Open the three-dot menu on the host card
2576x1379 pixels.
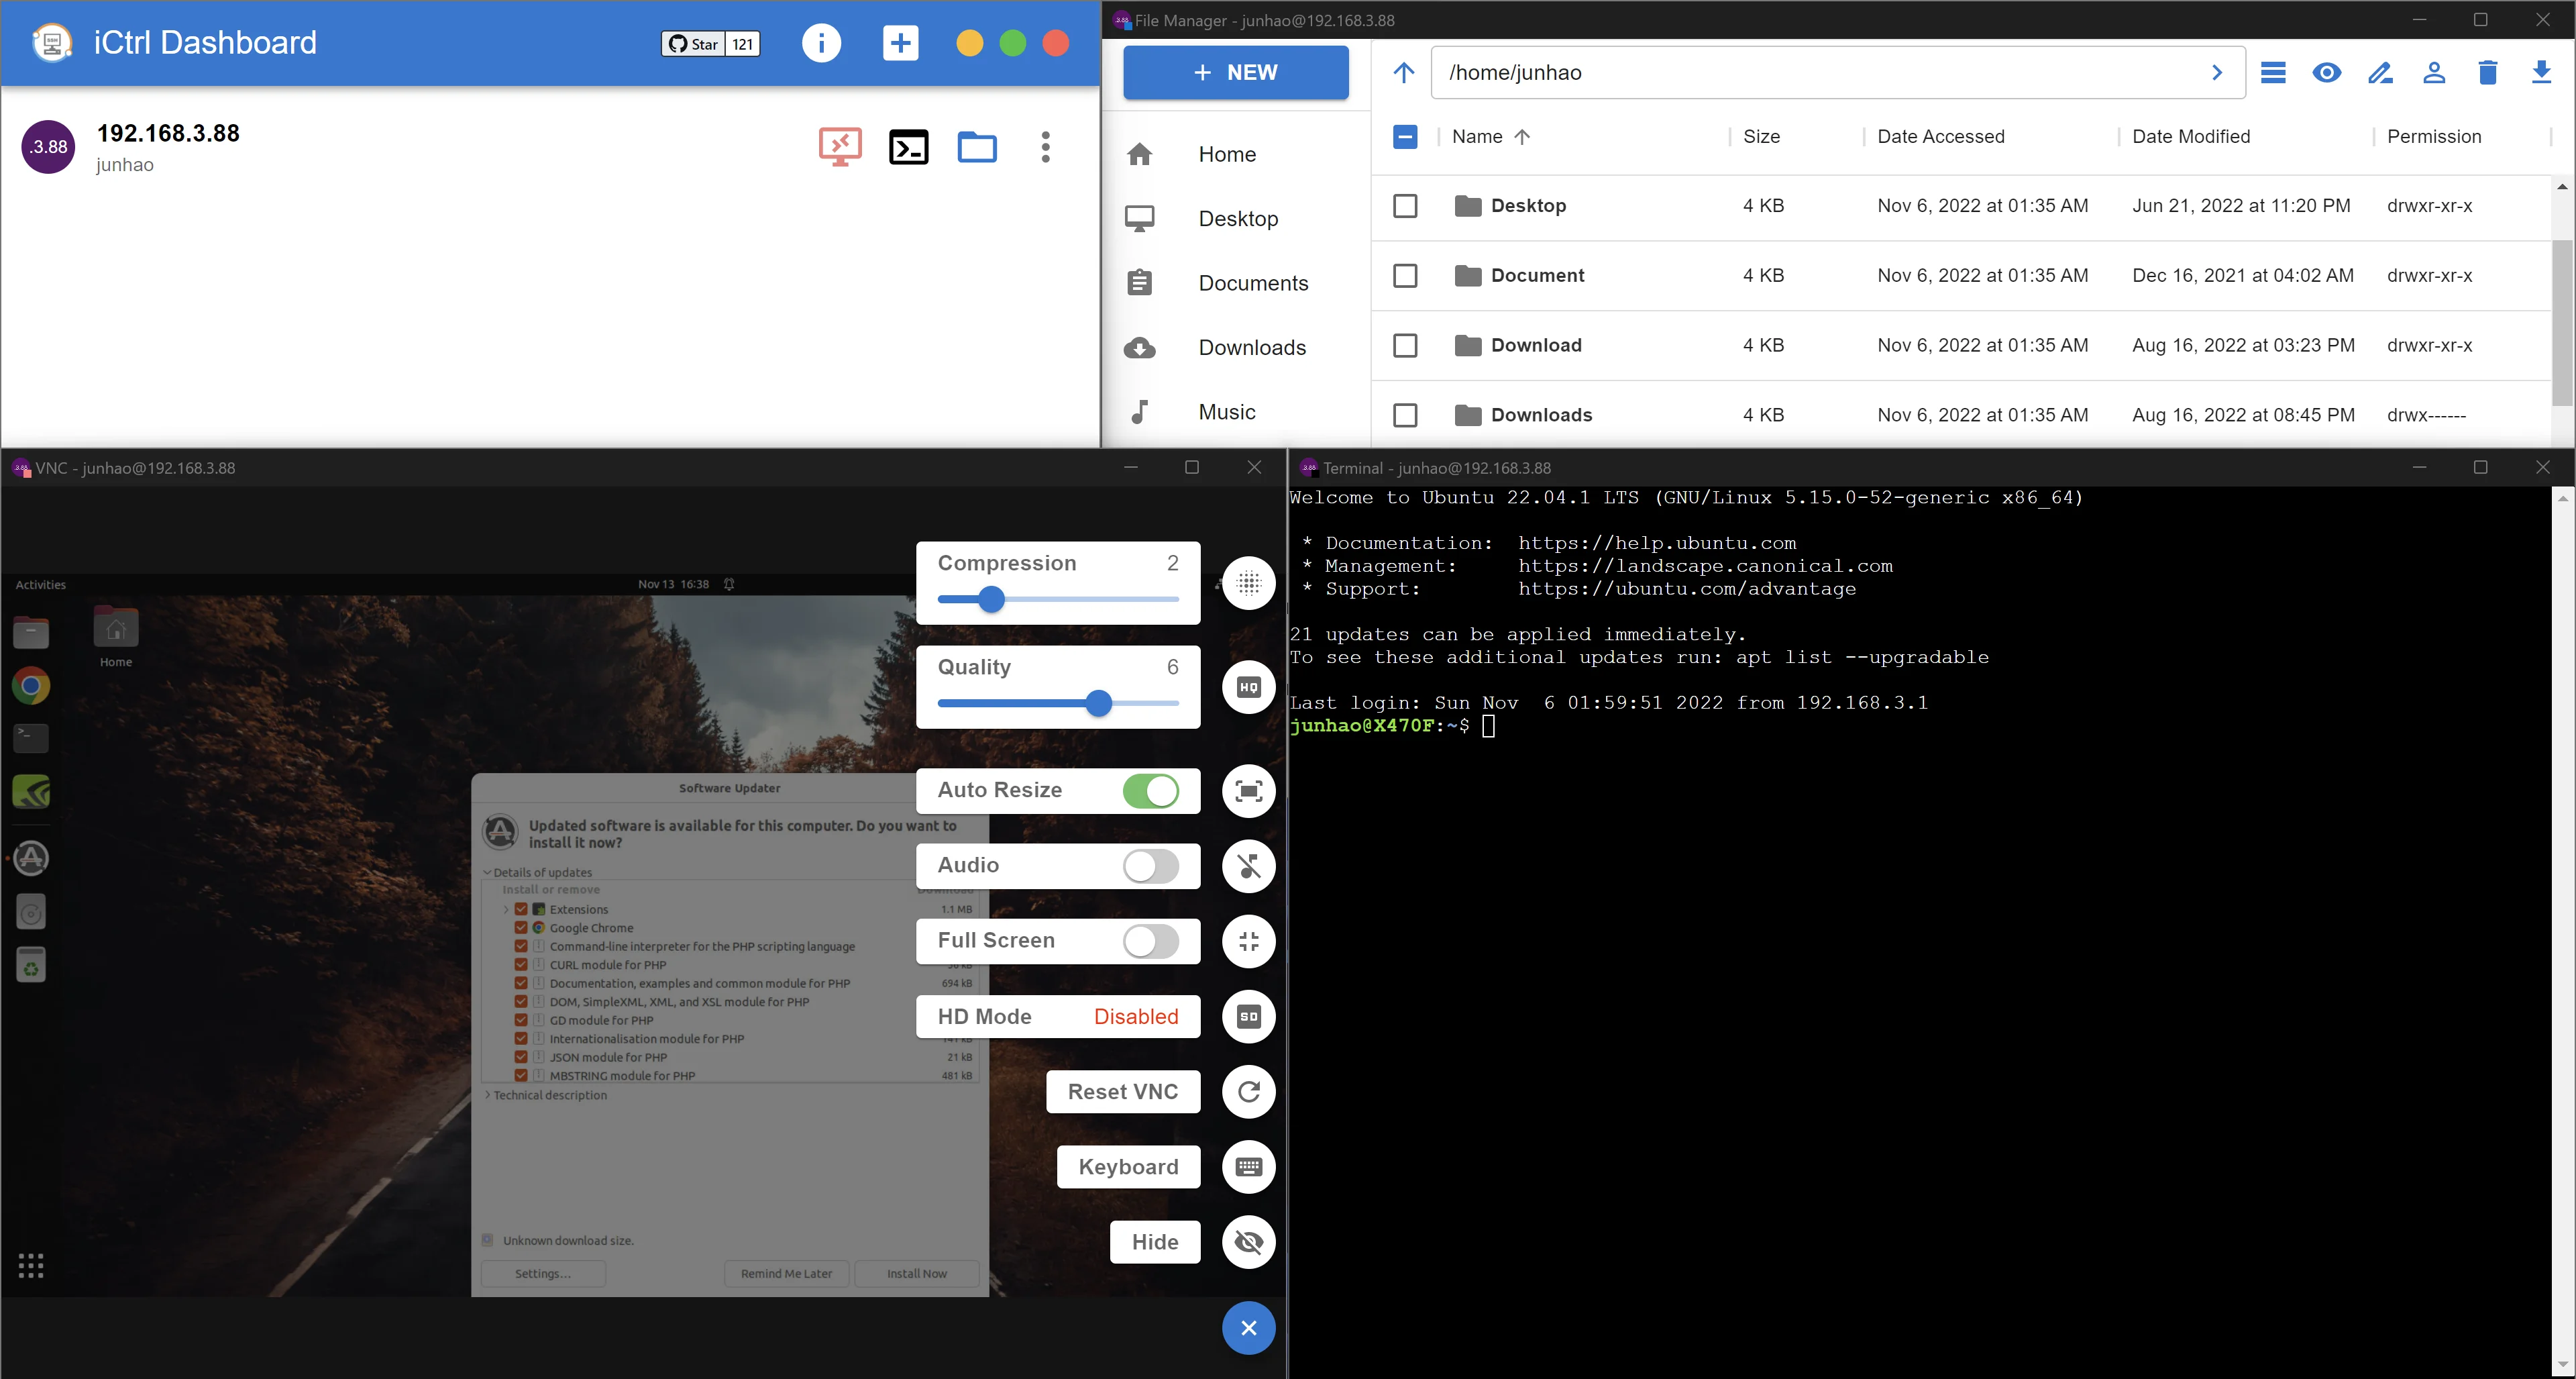point(1045,147)
